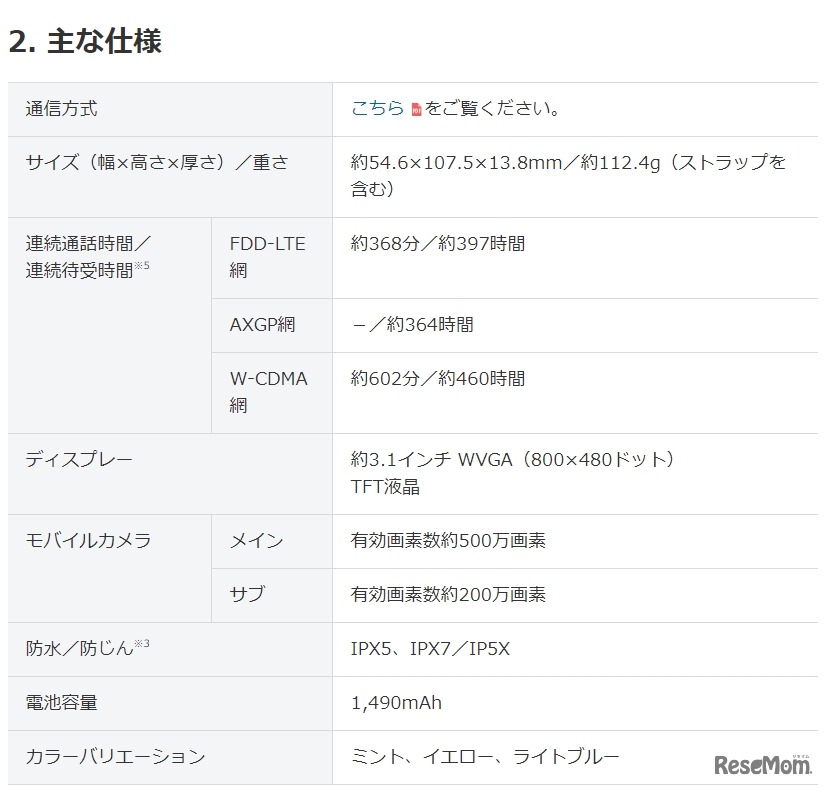
Task: Click the 1,490mAh battery value
Action: click(396, 703)
